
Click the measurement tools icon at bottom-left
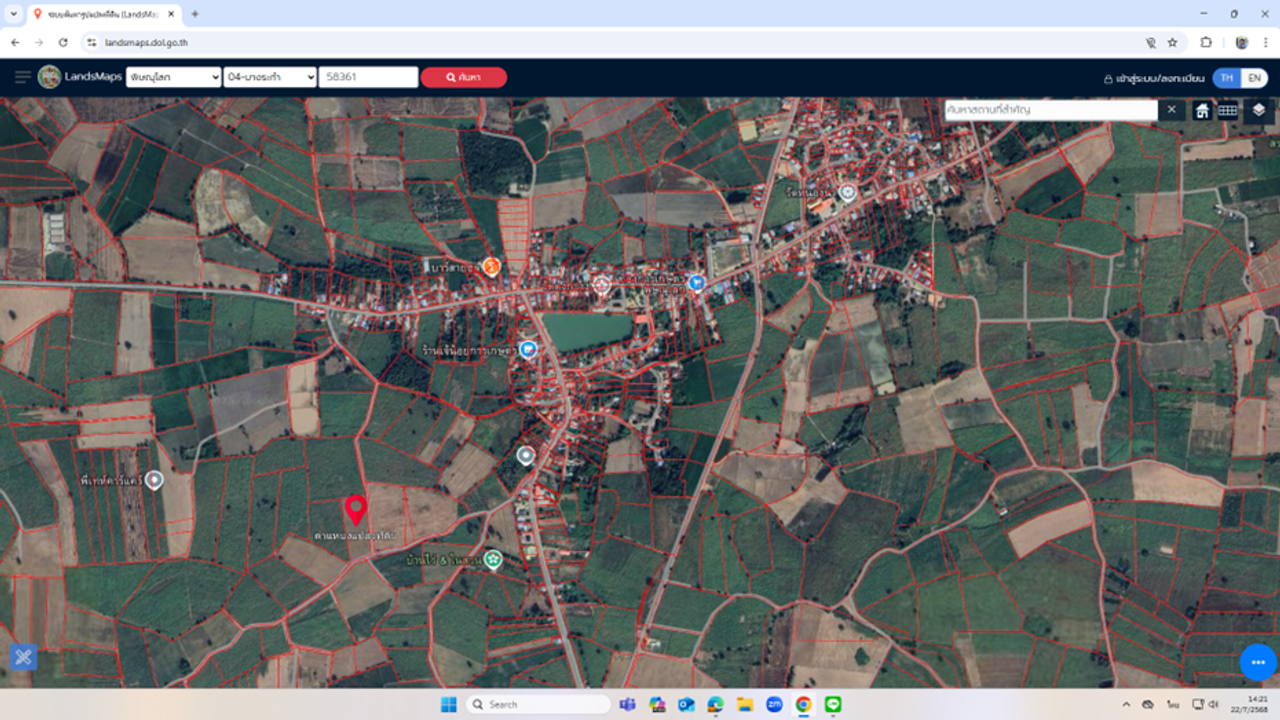(24, 657)
